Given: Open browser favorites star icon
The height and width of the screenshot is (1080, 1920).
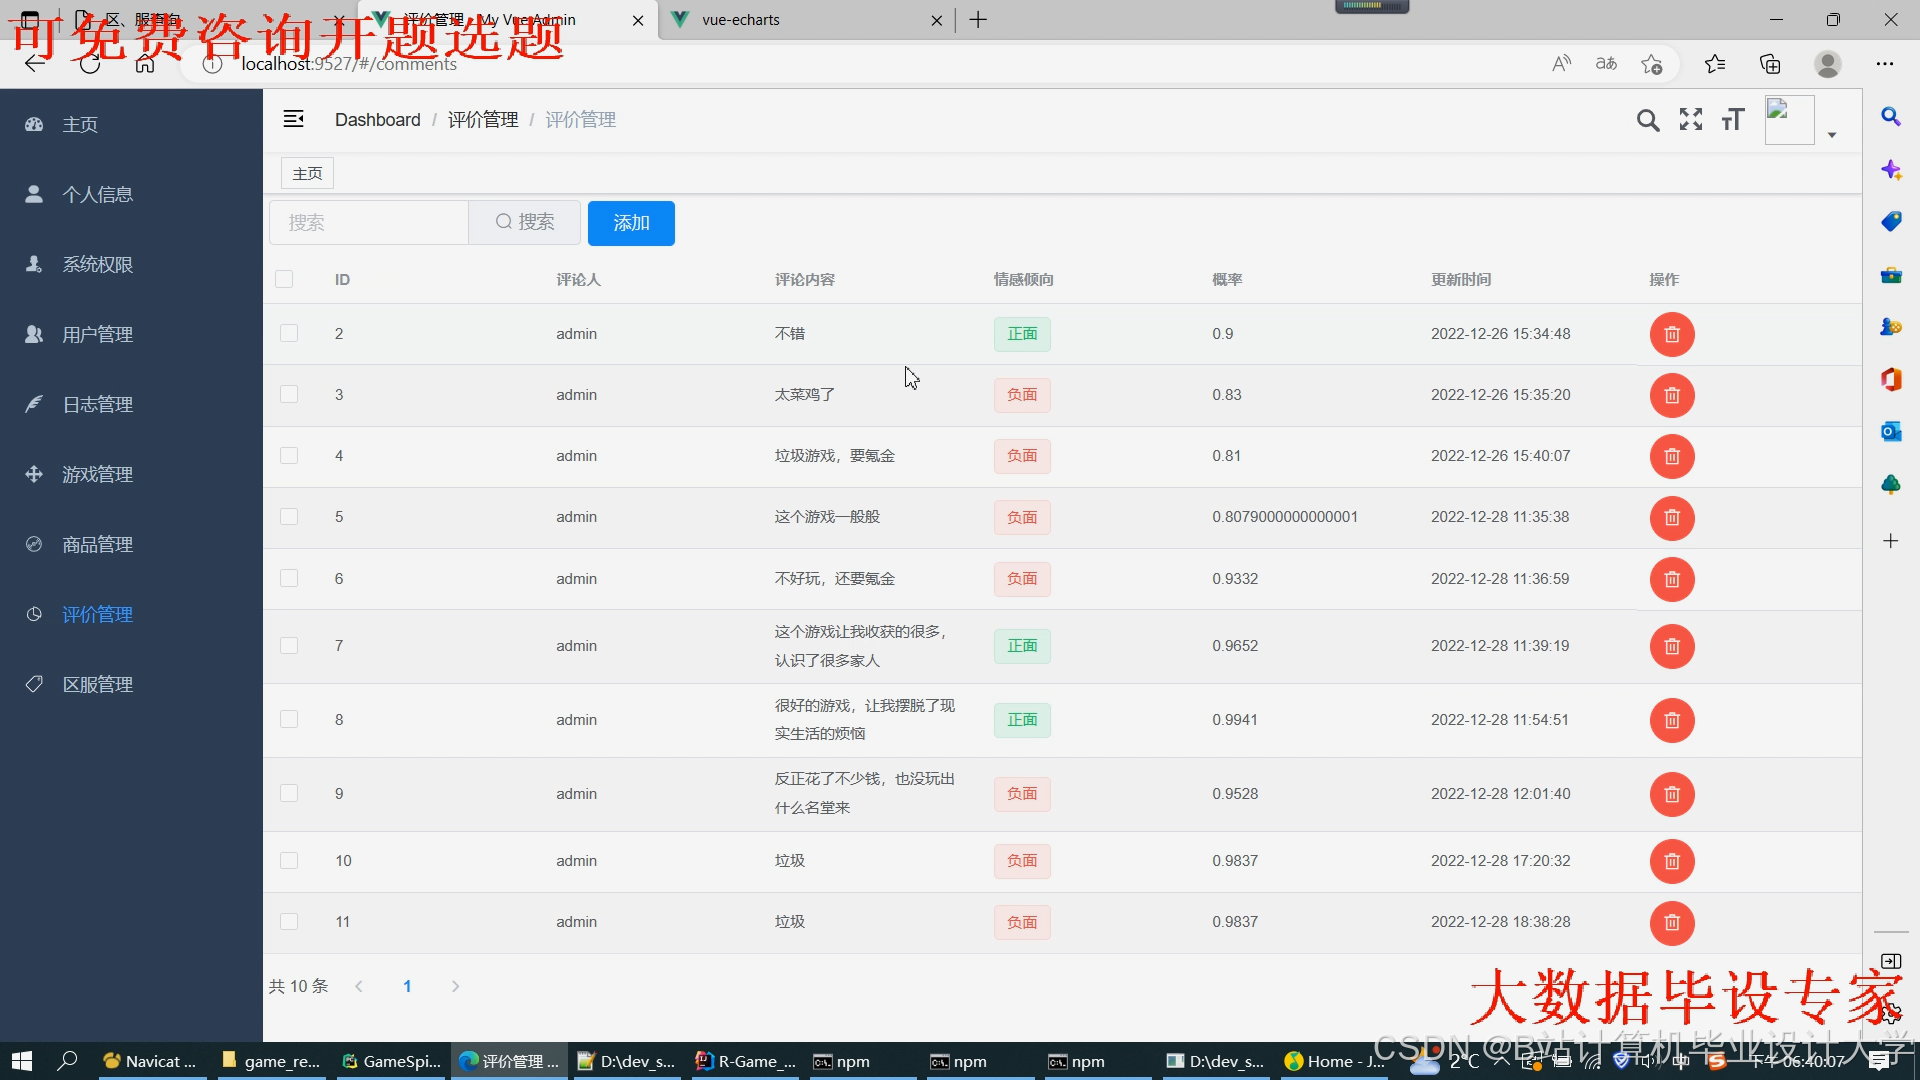Looking at the screenshot, I should pyautogui.click(x=1714, y=64).
